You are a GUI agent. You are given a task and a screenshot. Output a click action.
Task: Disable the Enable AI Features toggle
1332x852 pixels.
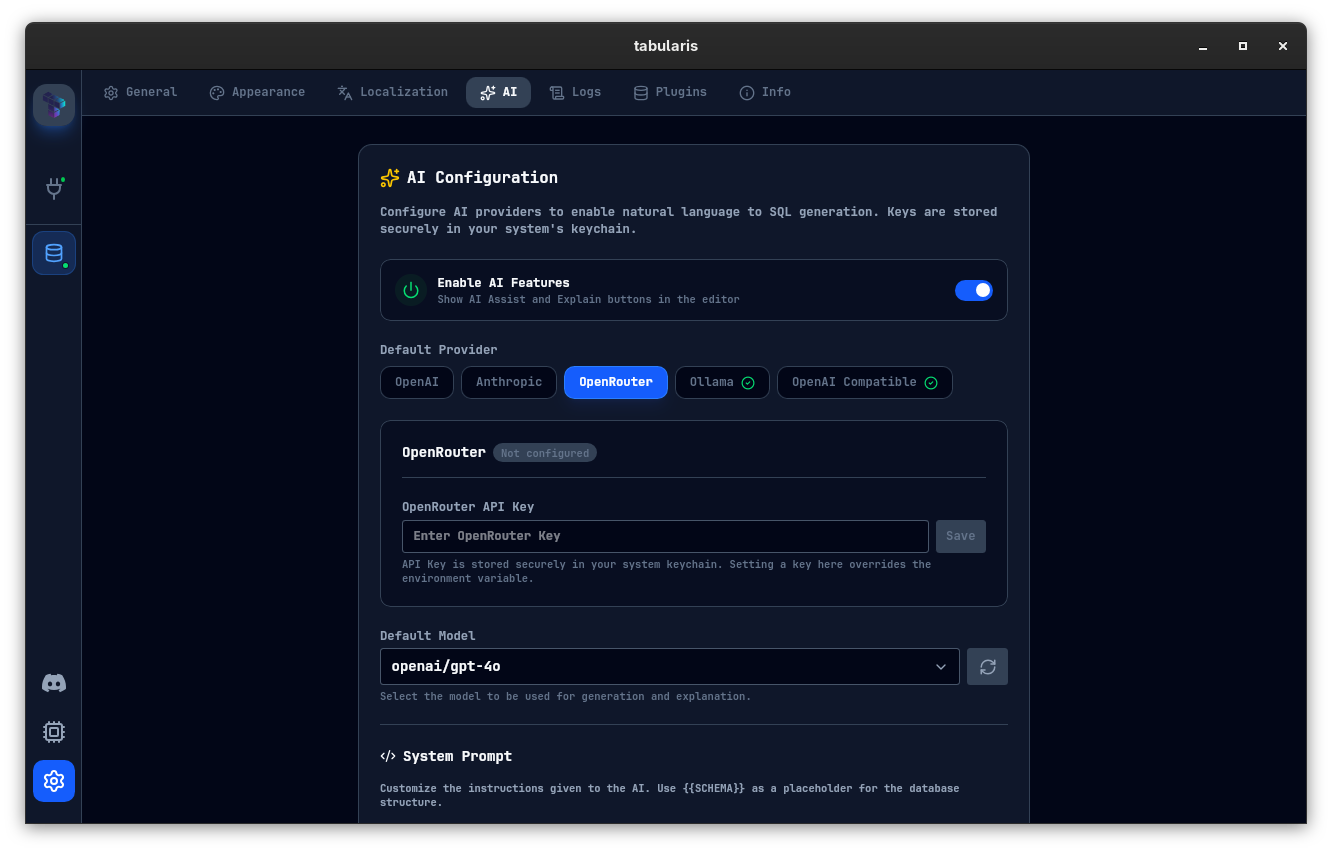tap(974, 290)
